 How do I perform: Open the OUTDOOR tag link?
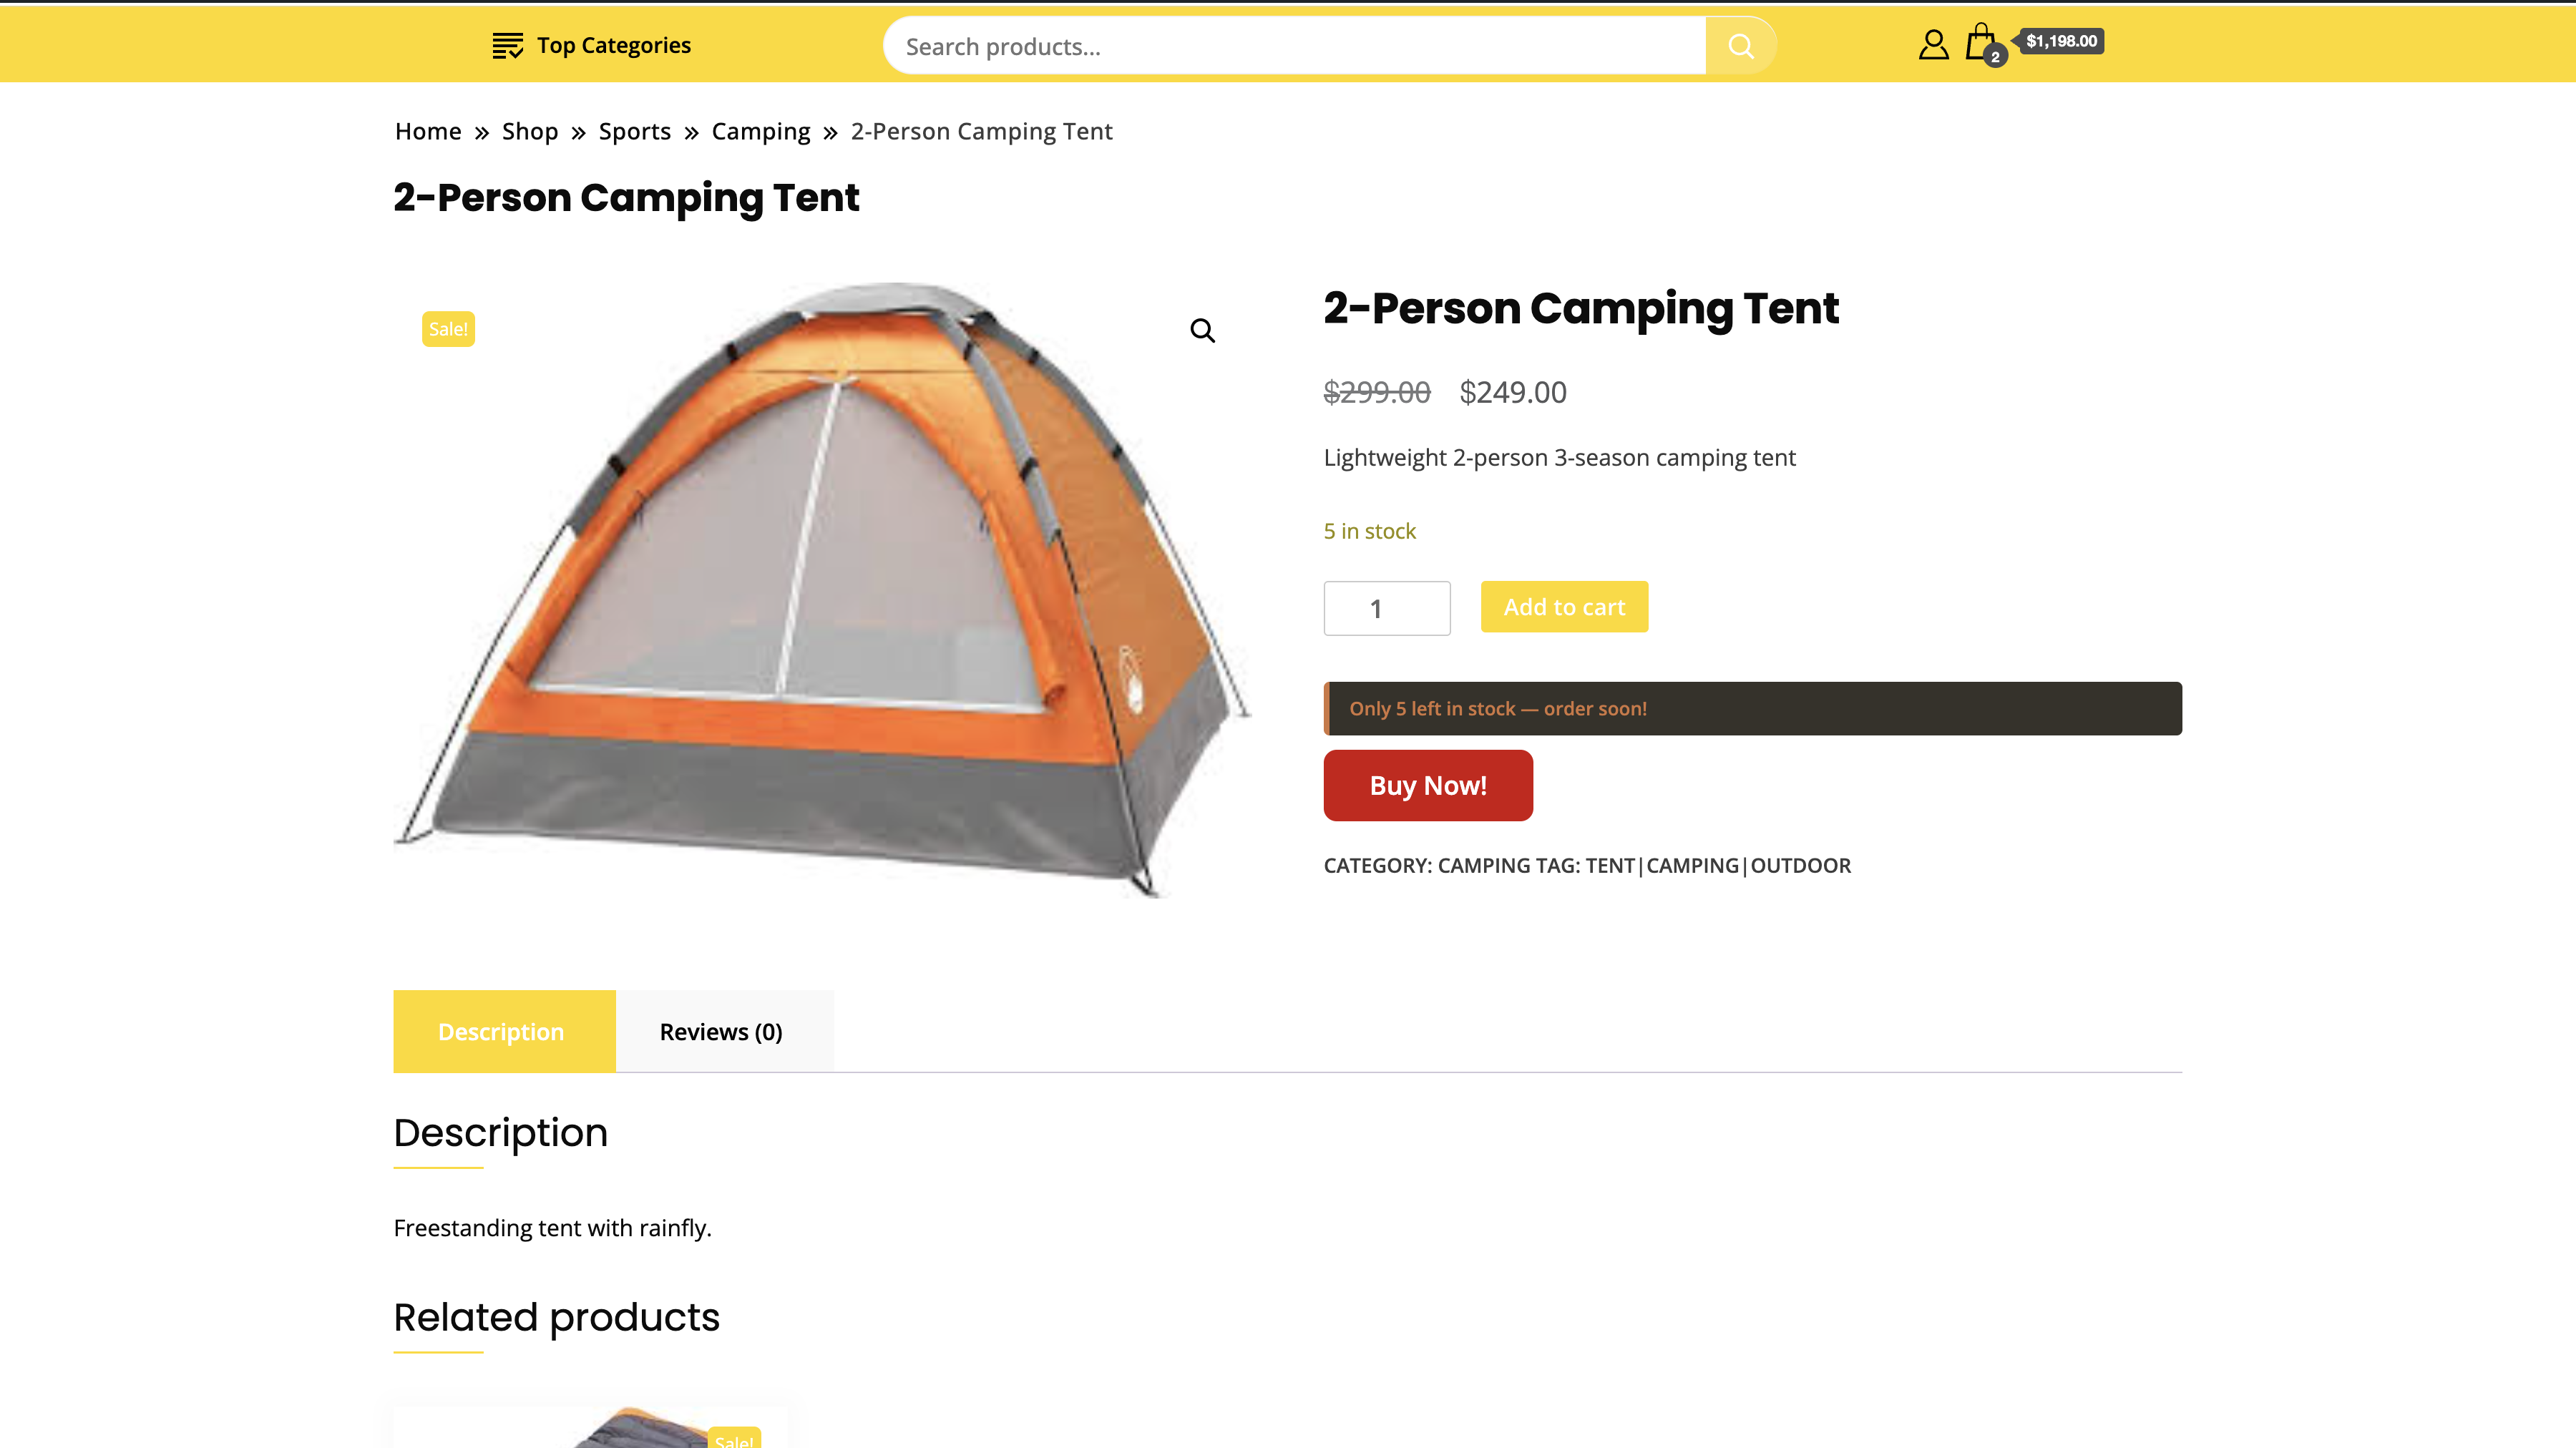click(x=1800, y=866)
